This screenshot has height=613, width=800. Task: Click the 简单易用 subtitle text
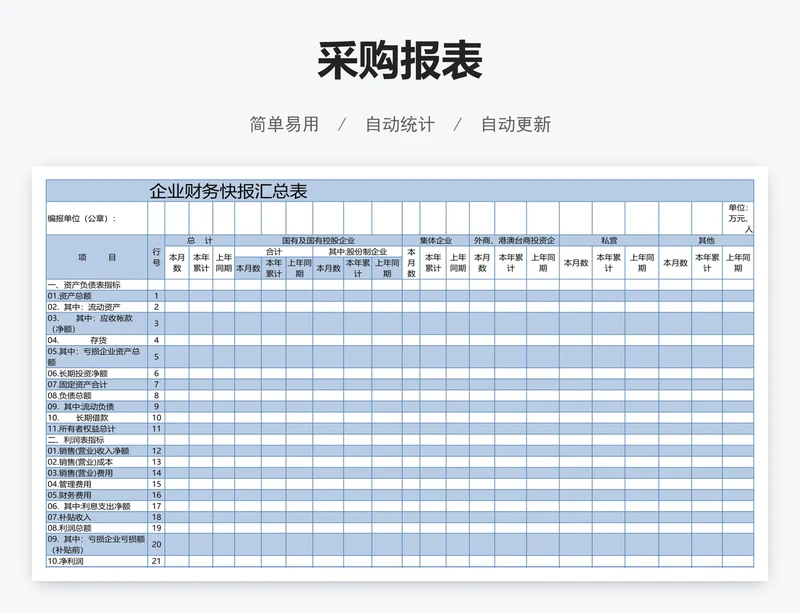point(284,124)
